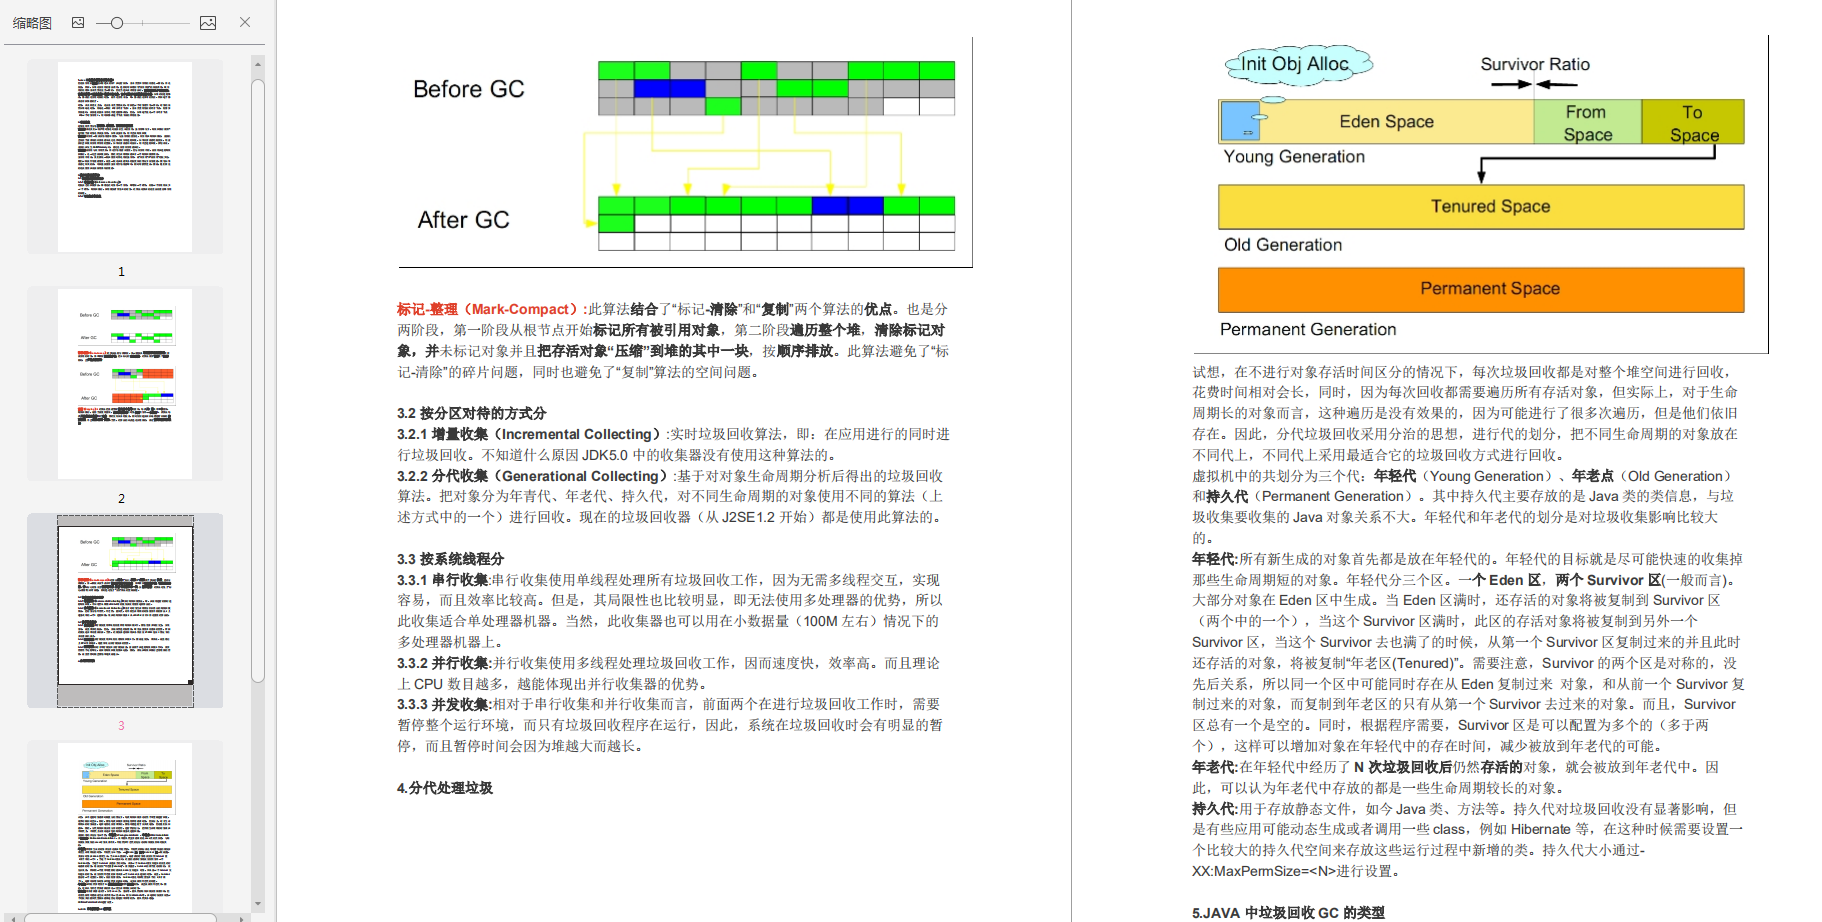Viewport: 1822px width, 922px height.
Task: Click the '4.分代处理垃圾' heading
Action: 445,788
